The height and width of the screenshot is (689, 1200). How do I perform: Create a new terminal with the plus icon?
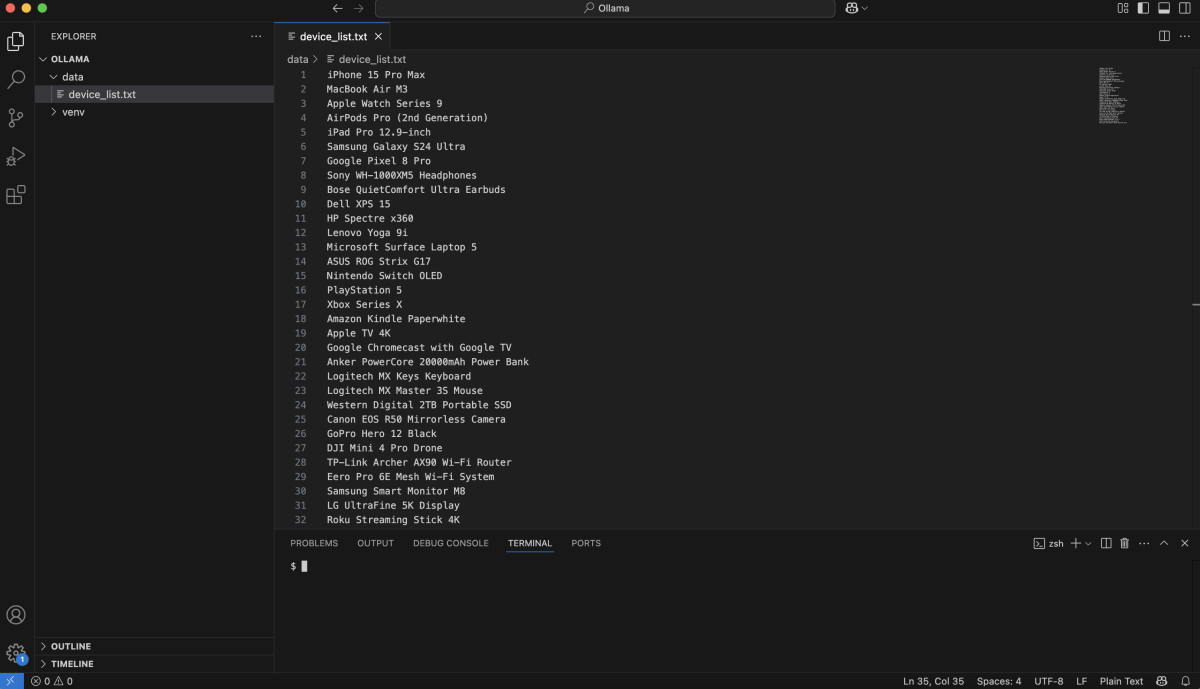pyautogui.click(x=1075, y=543)
